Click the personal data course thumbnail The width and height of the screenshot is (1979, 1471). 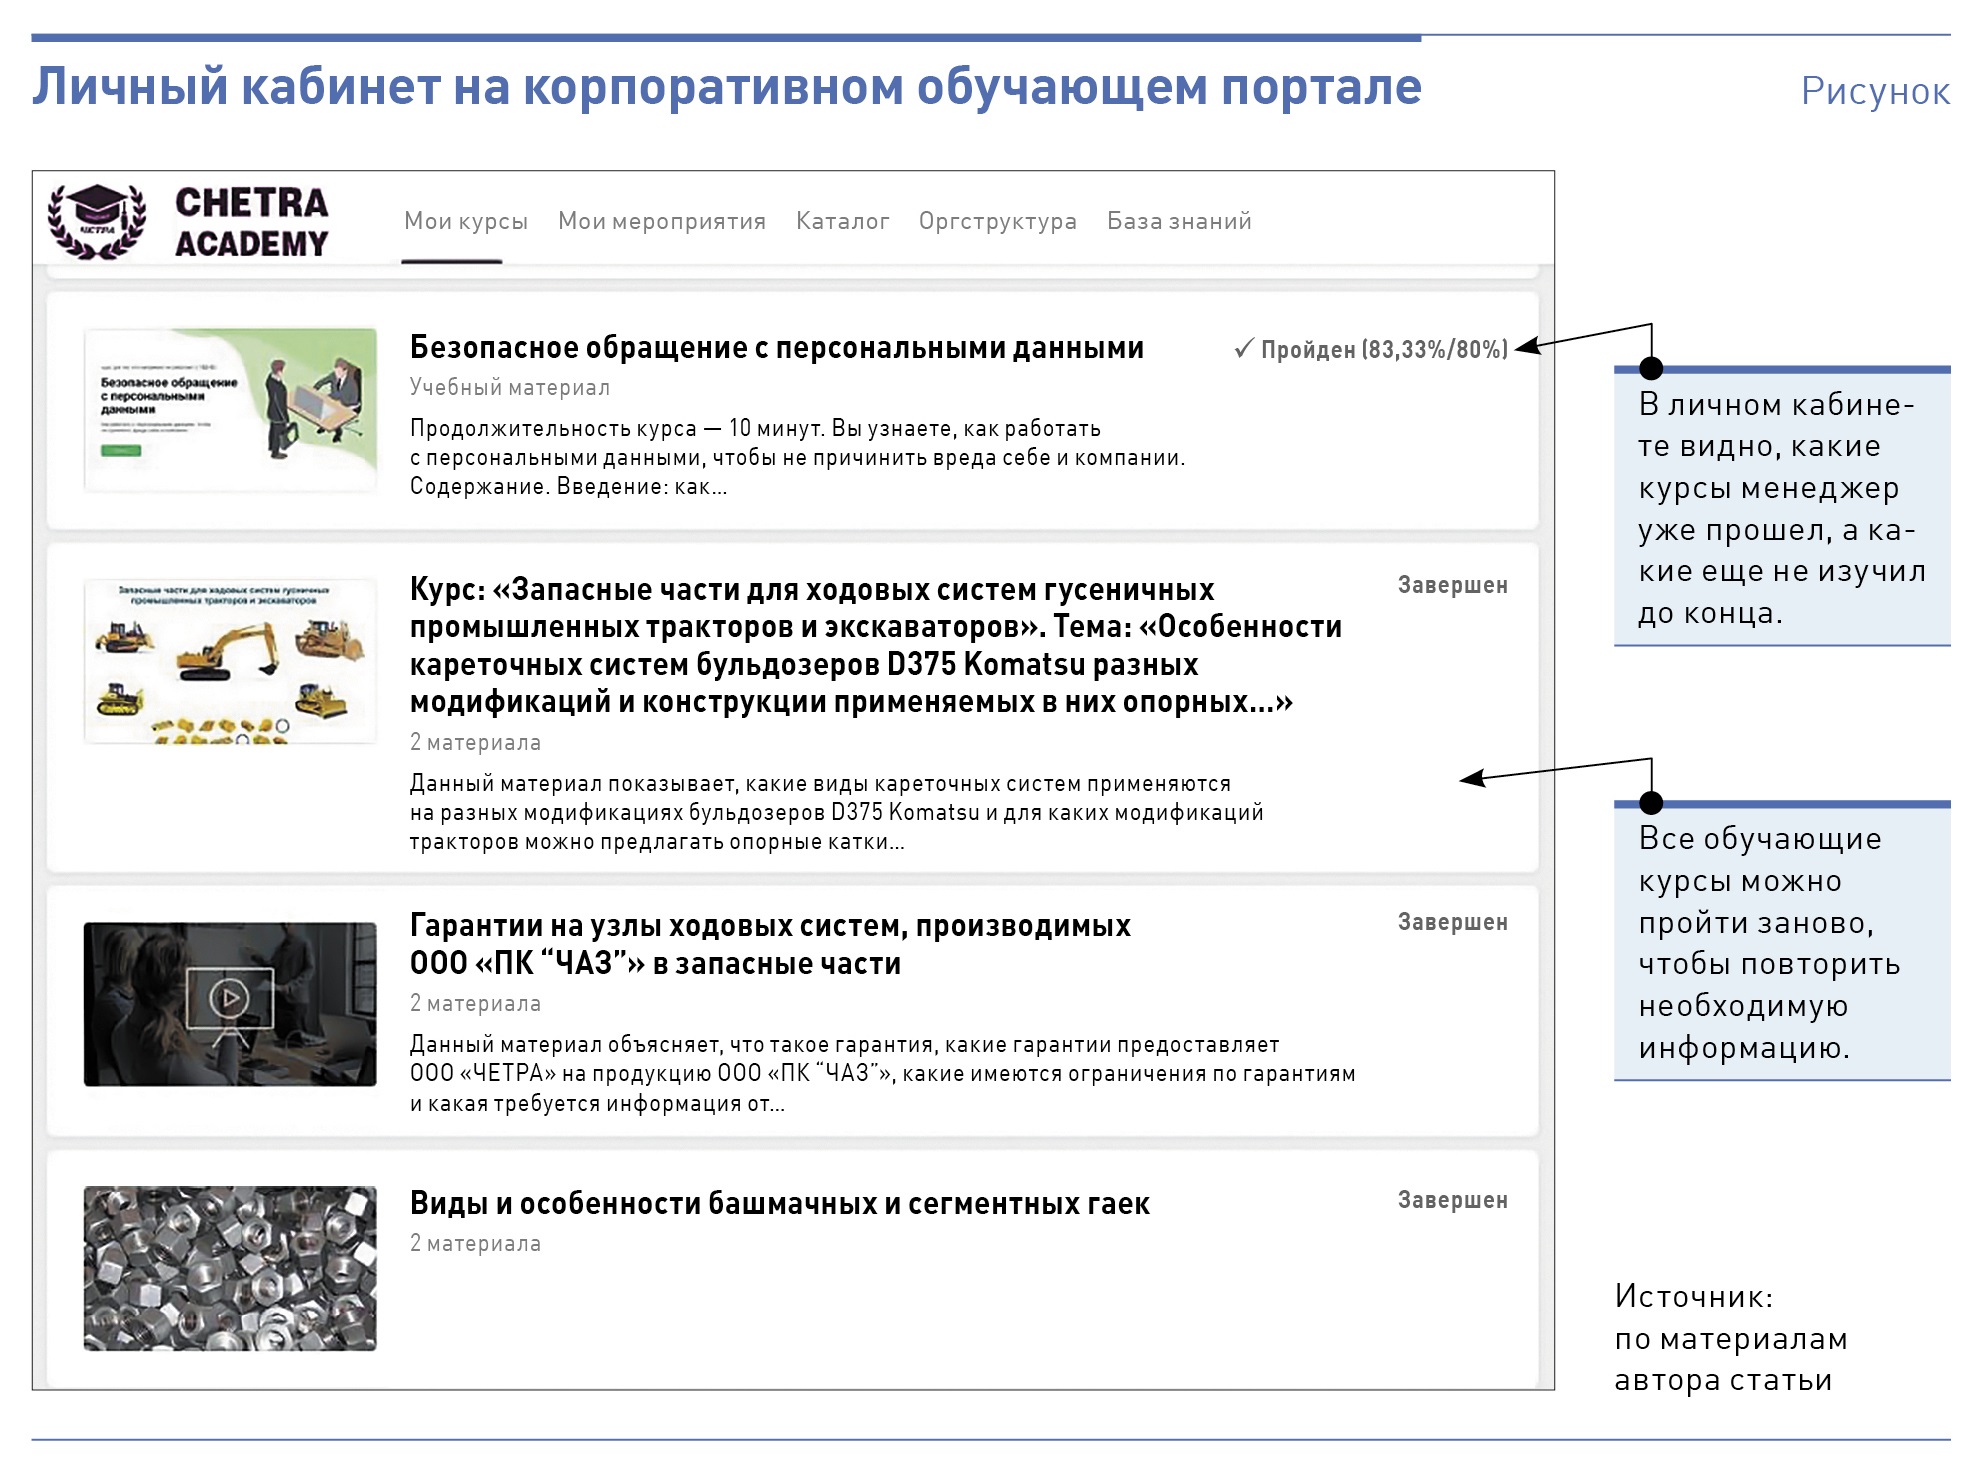[x=230, y=410]
